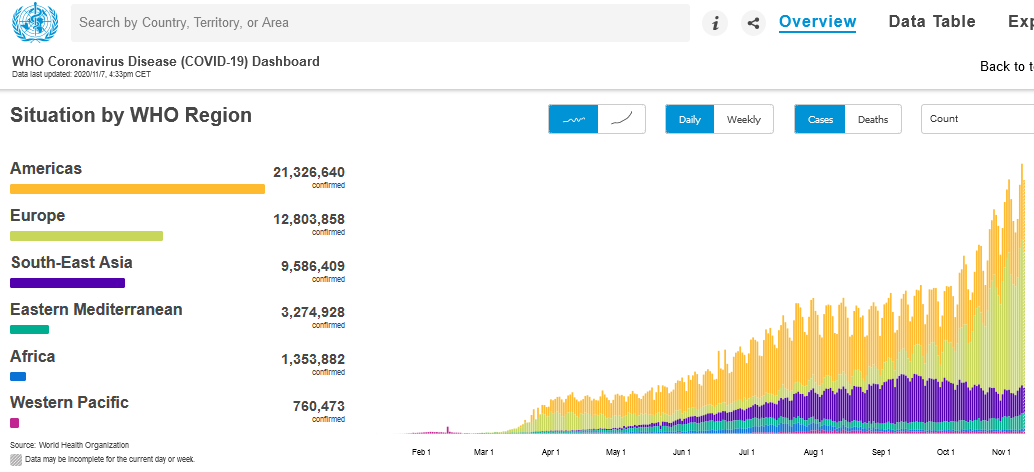Image resolution: width=1034 pixels, height=472 pixels.
Task: Select the Western Pacific region label
Action: 69,402
